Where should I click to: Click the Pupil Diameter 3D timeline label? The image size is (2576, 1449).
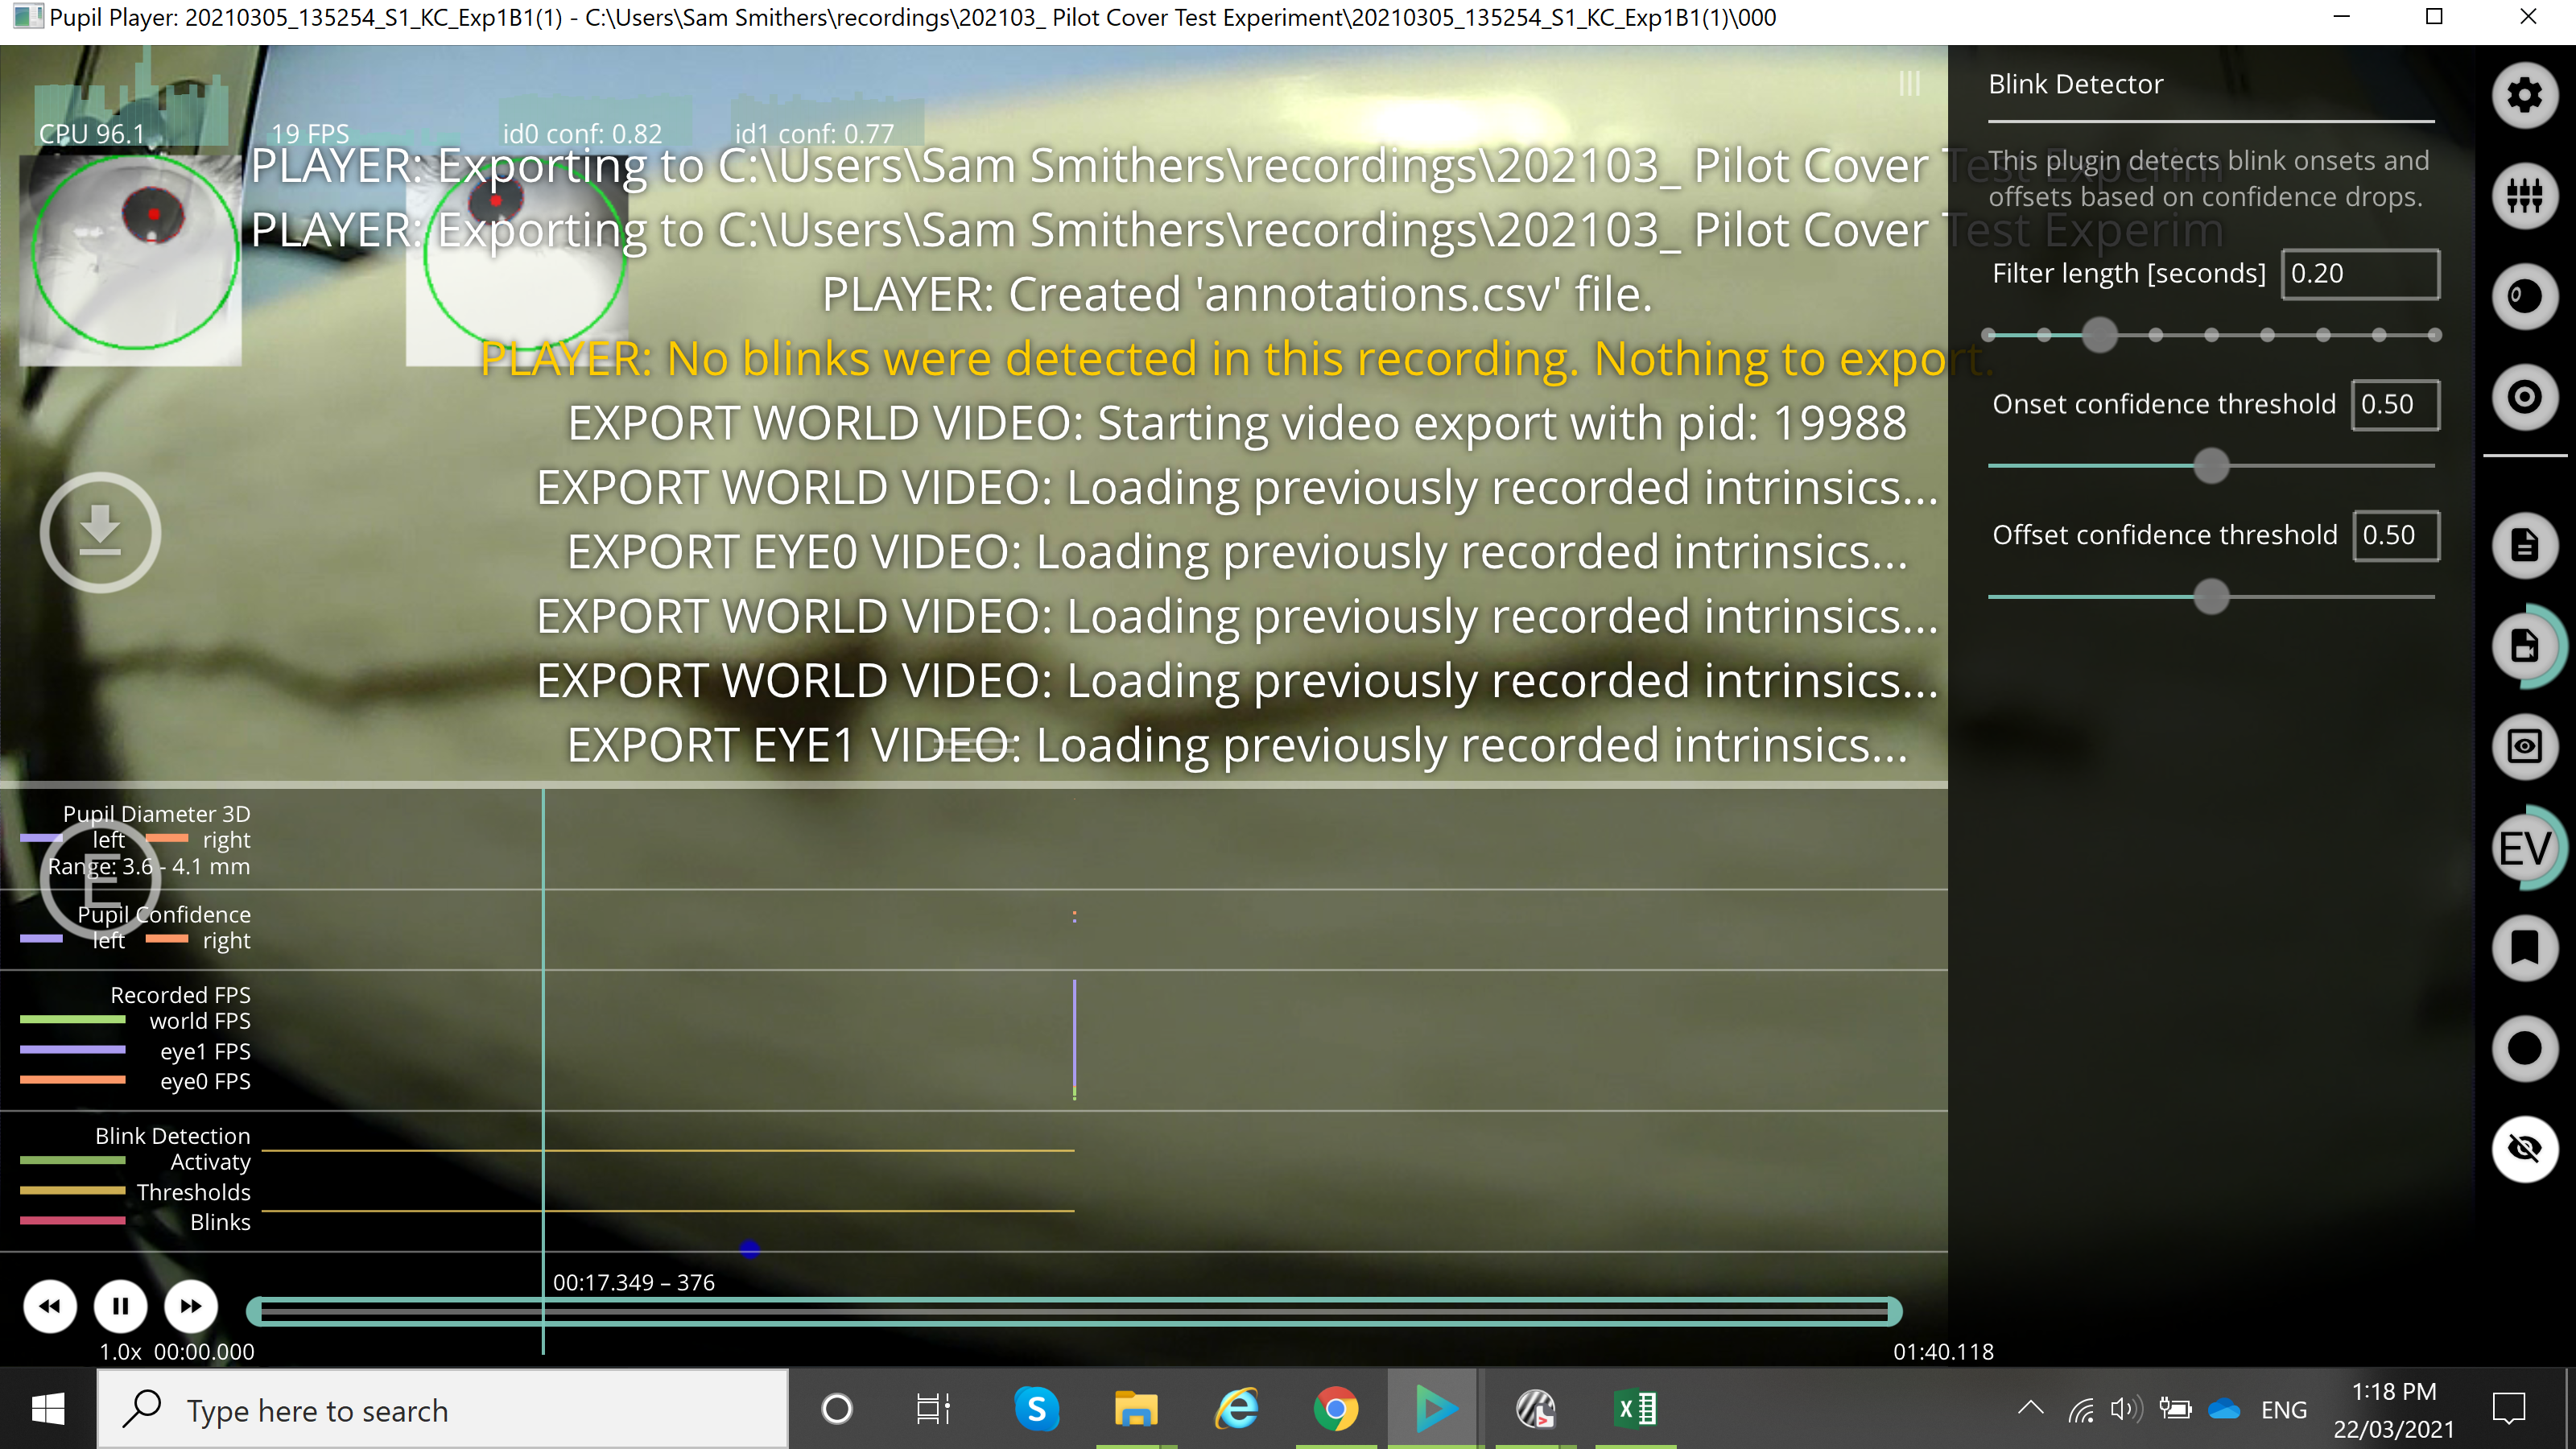[x=156, y=814]
